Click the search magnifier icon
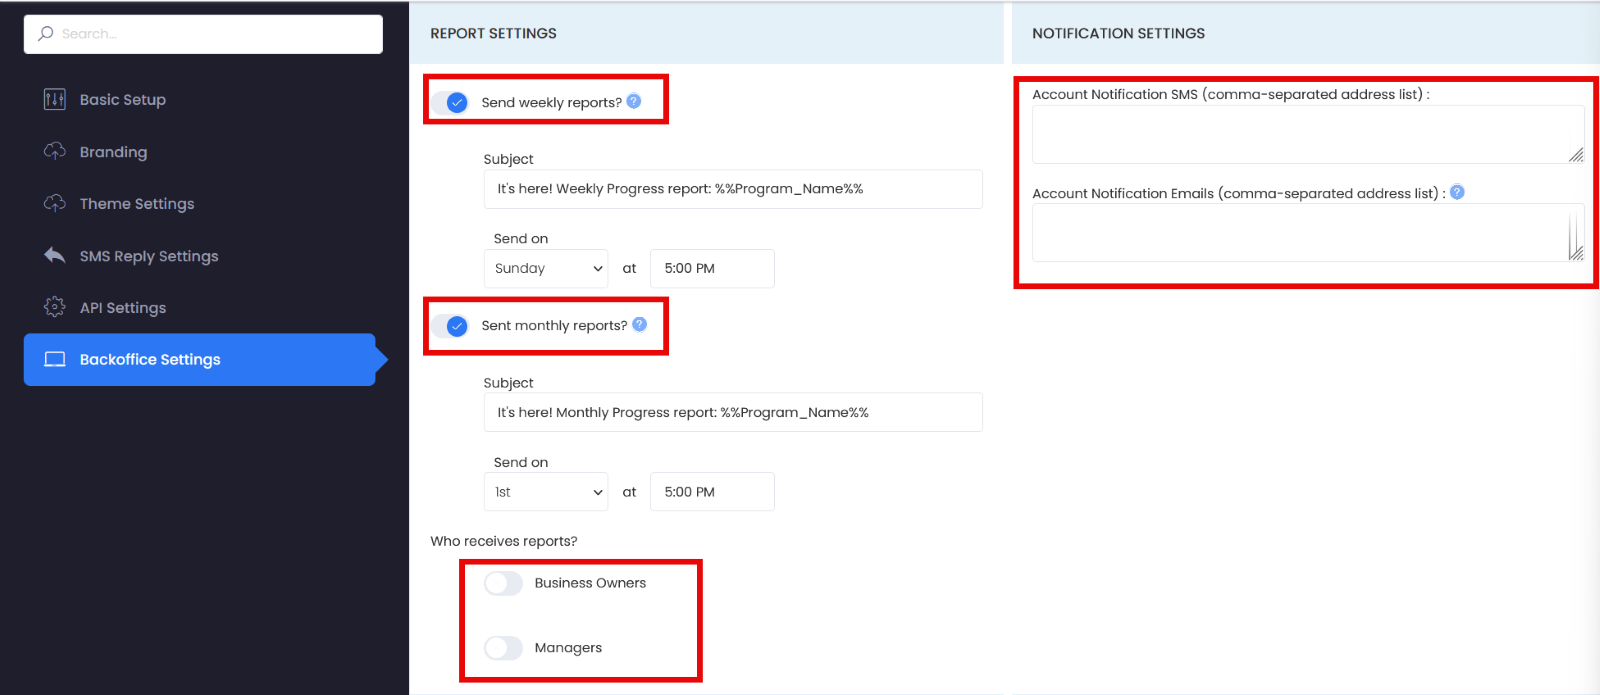This screenshot has width=1600, height=695. point(46,34)
